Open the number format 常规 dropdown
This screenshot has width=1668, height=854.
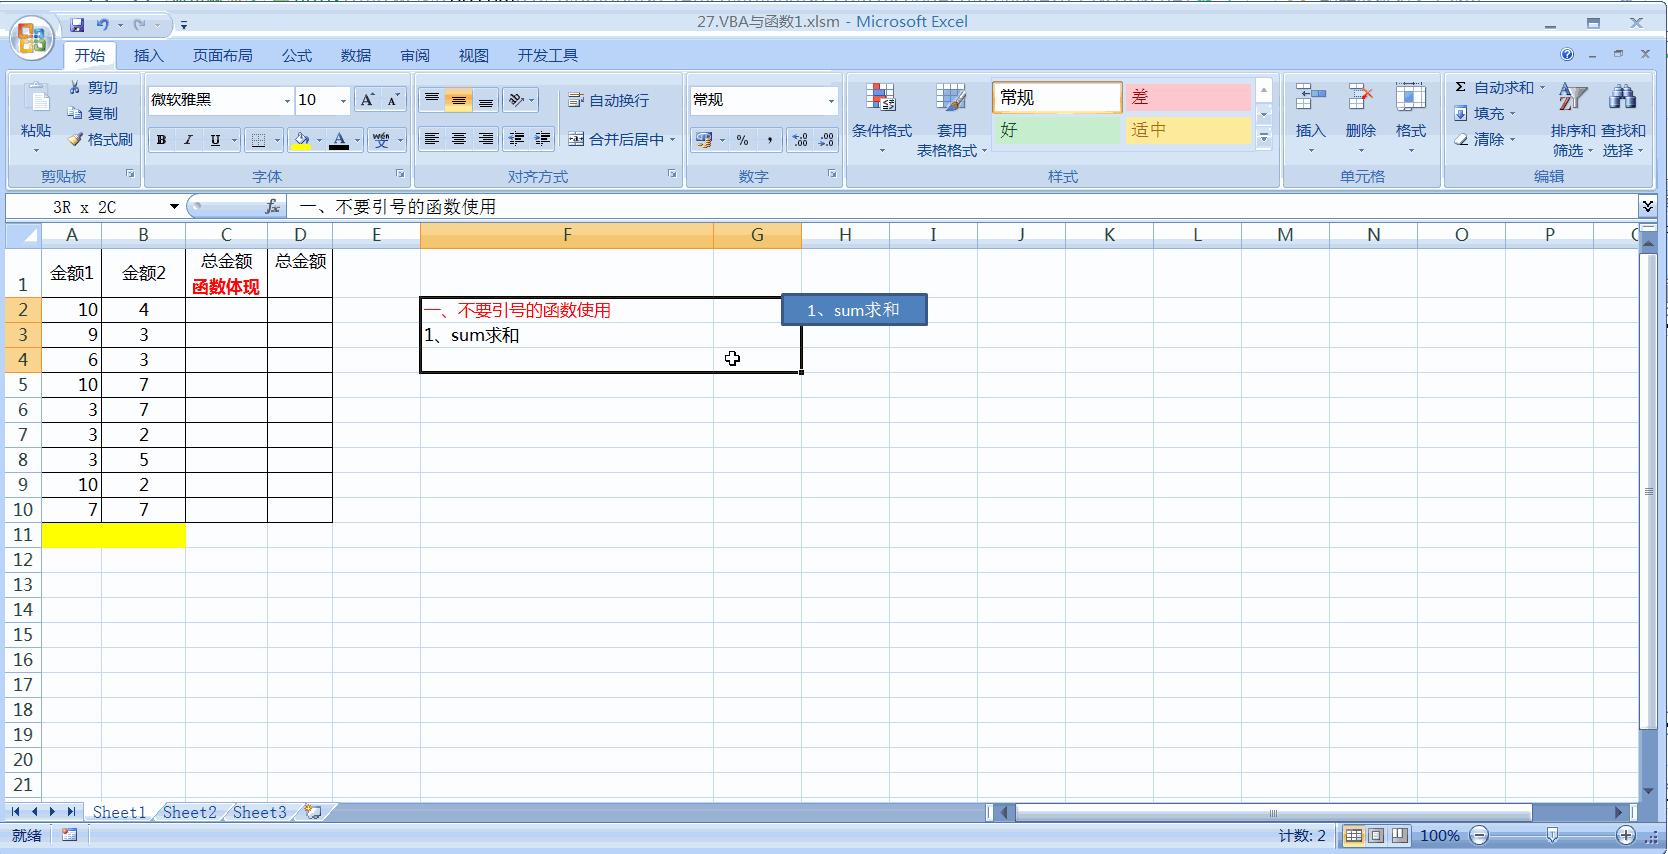pyautogui.click(x=830, y=100)
